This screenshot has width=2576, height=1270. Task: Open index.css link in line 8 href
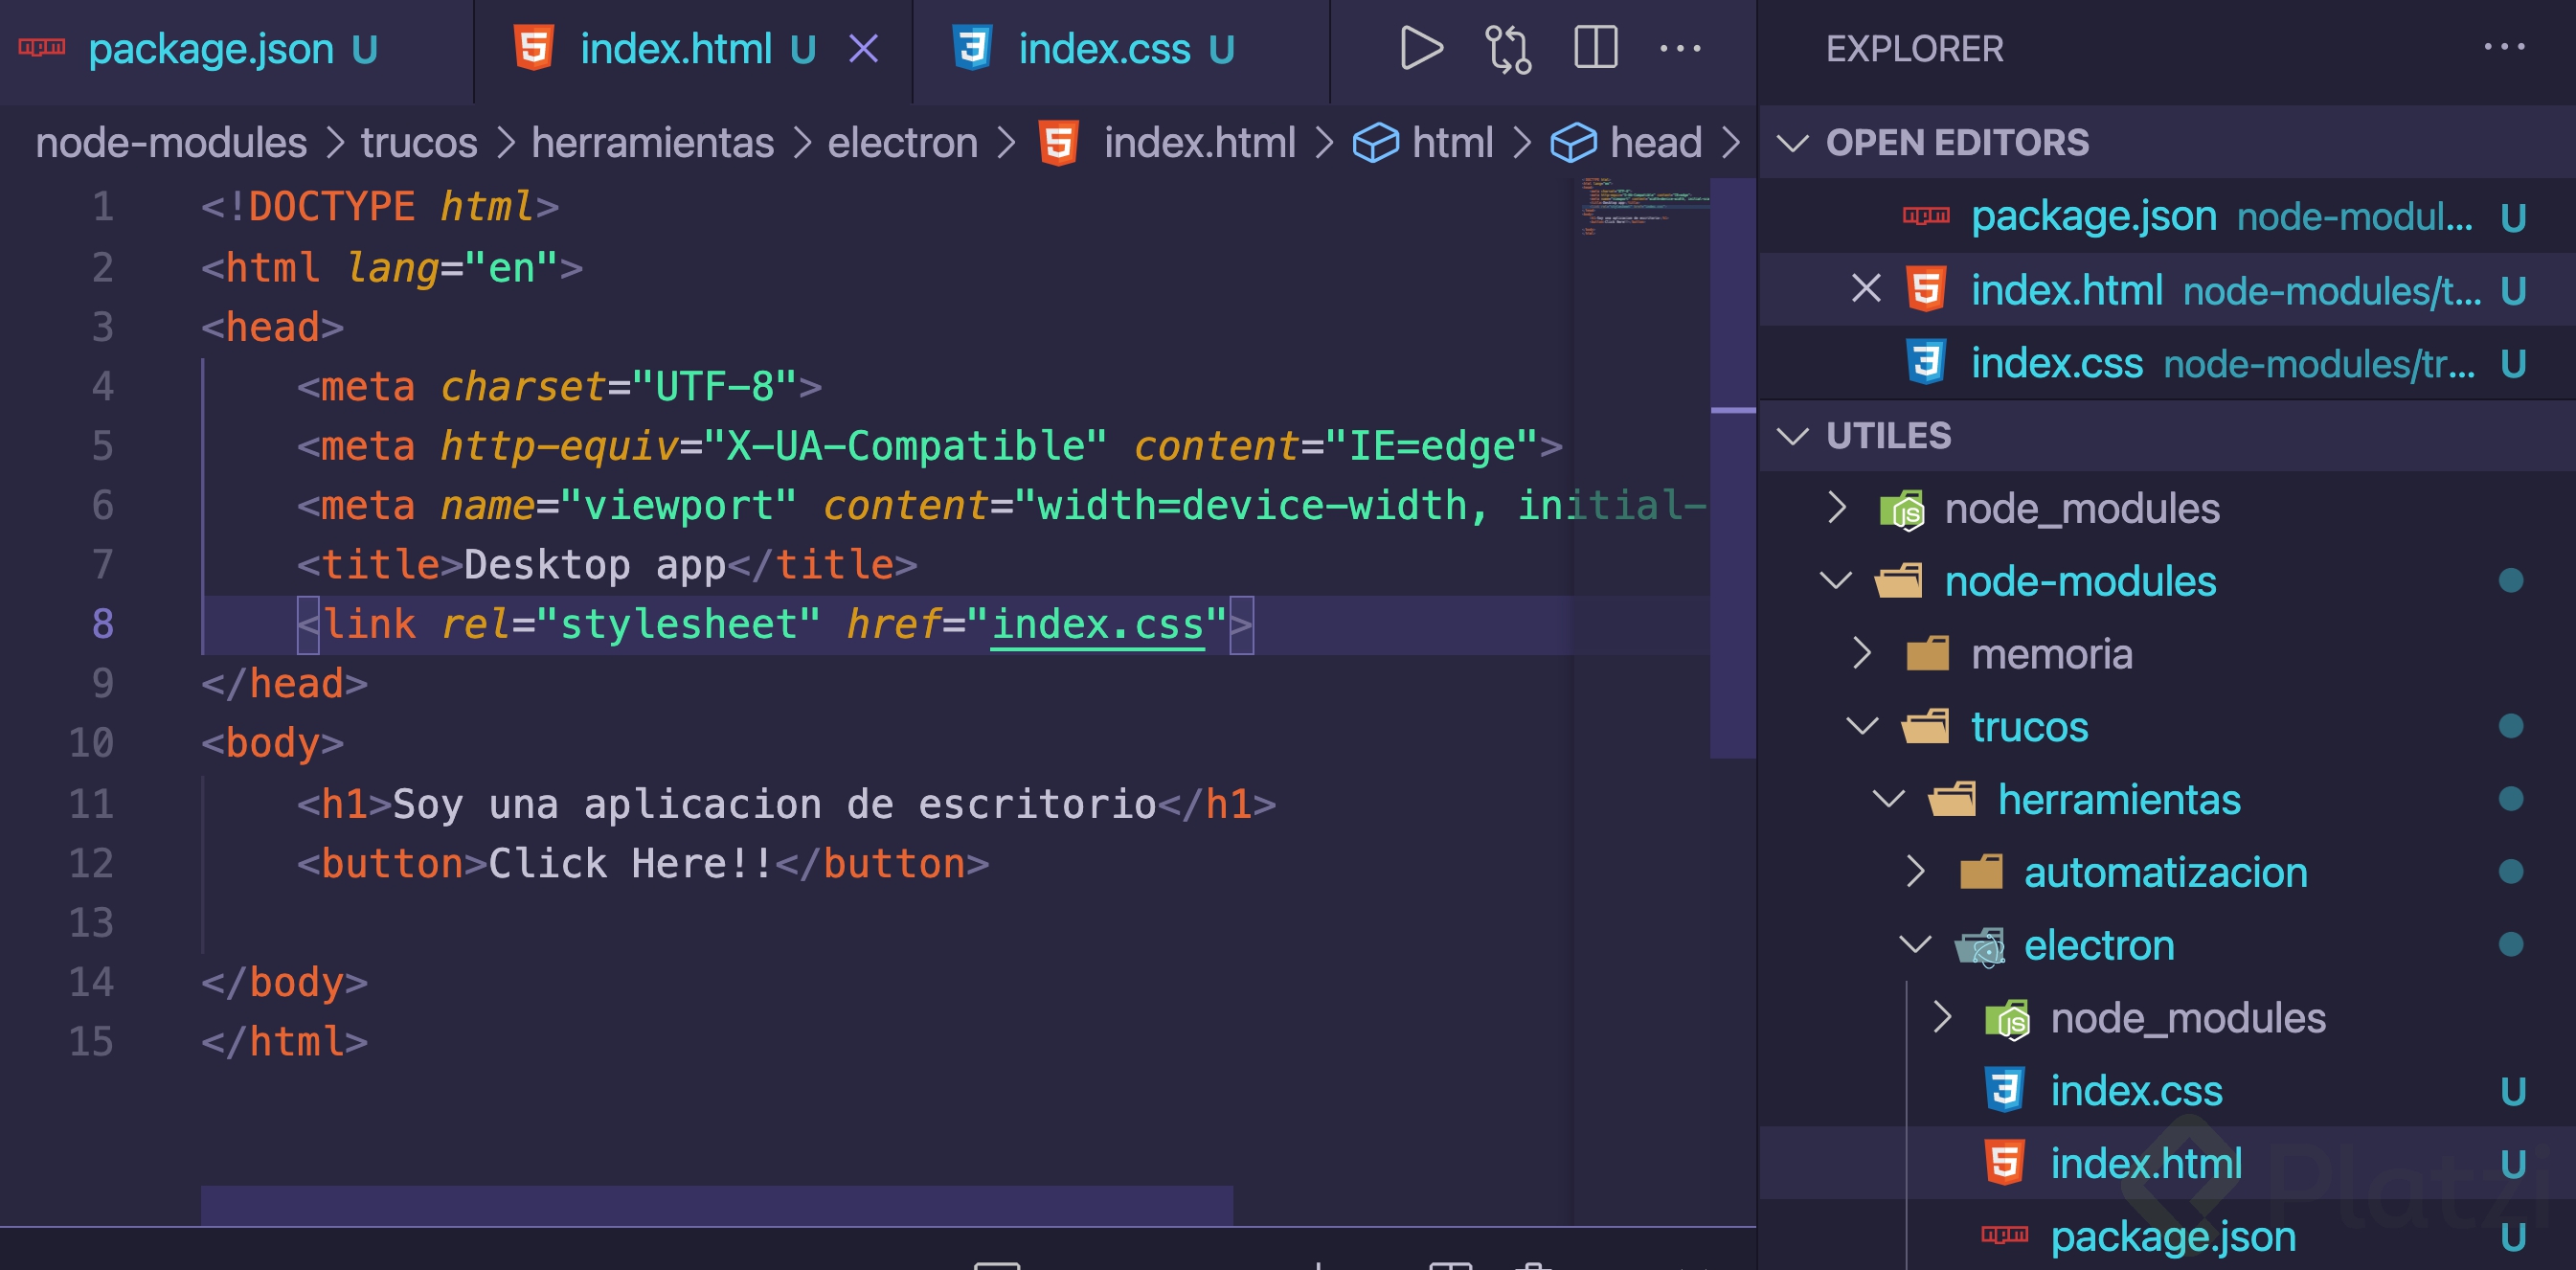coord(1097,625)
